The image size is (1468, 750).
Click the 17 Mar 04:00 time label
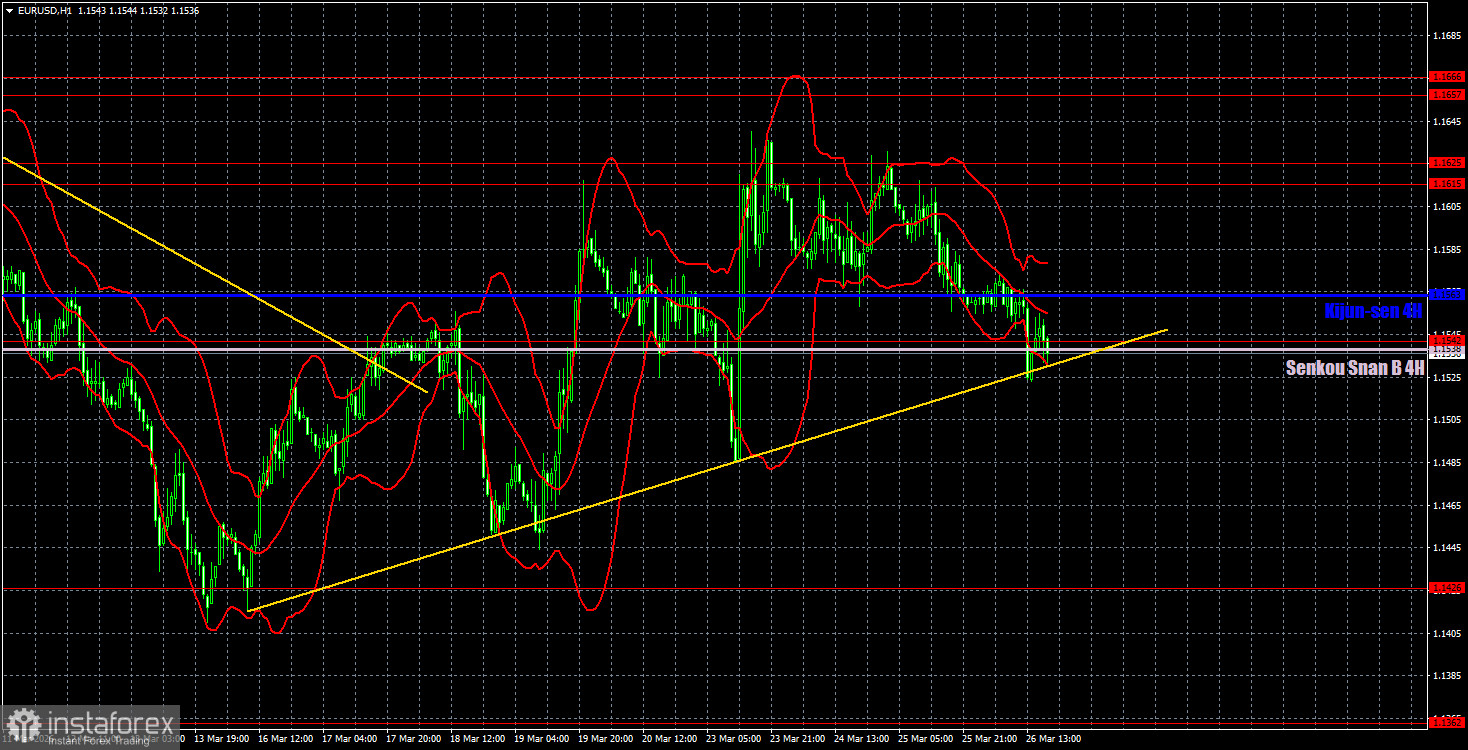(x=351, y=739)
